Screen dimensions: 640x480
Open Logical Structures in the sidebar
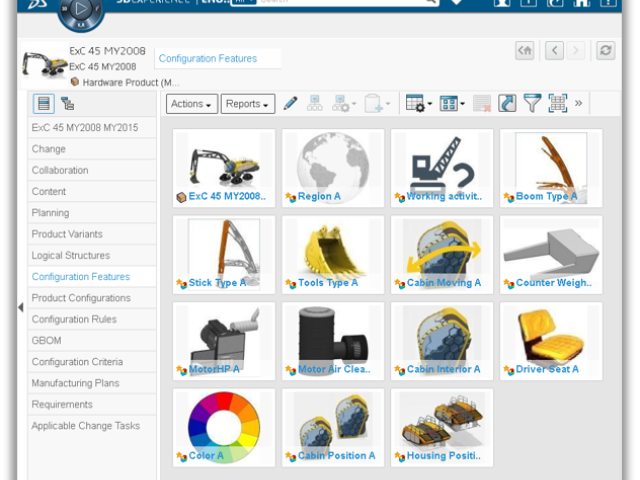point(92,255)
